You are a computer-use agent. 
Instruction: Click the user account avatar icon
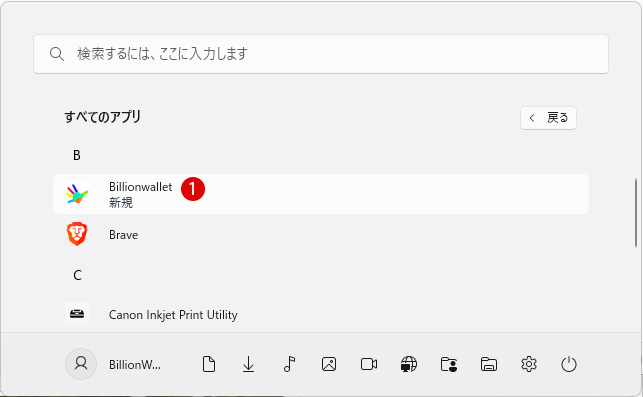tap(81, 364)
